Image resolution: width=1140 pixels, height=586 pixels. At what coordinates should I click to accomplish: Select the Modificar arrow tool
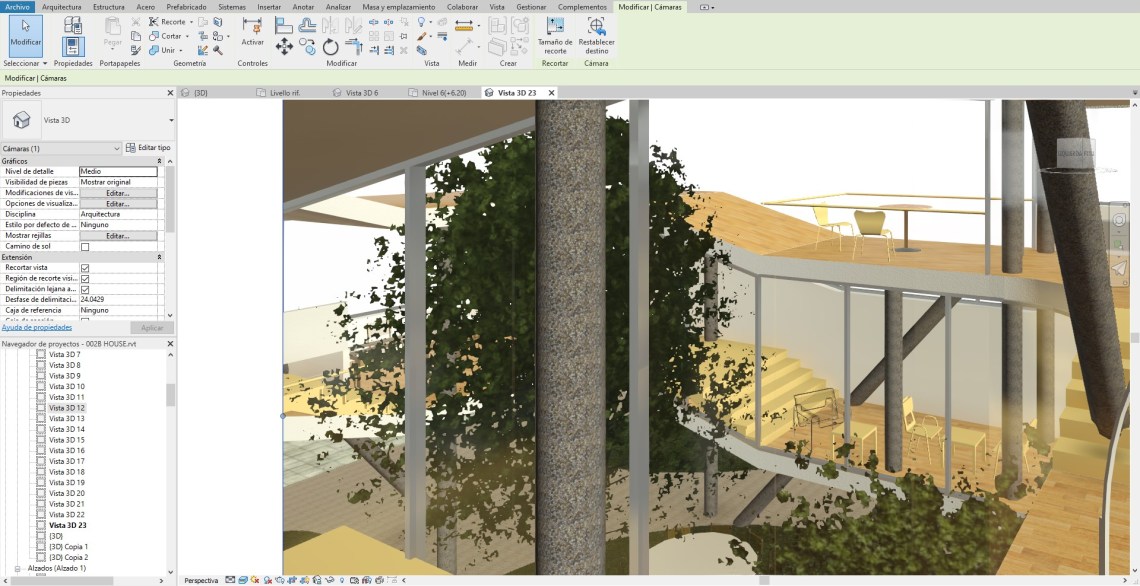point(25,35)
